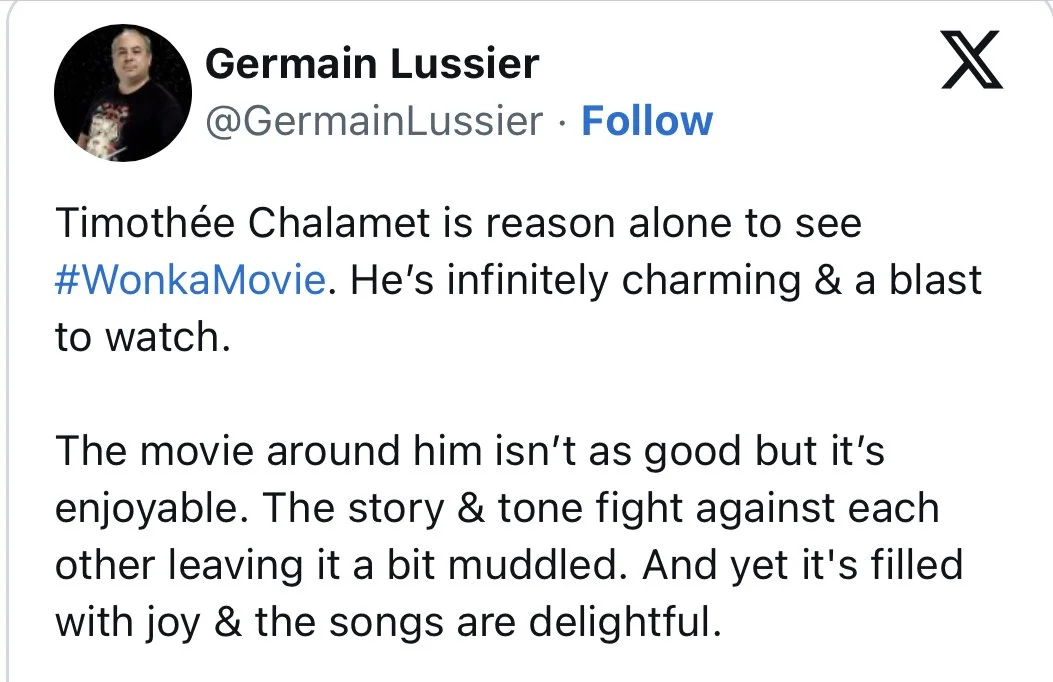Image resolution: width=1053 pixels, height=682 pixels.
Task: Click the X logo icon
Action: [x=972, y=60]
